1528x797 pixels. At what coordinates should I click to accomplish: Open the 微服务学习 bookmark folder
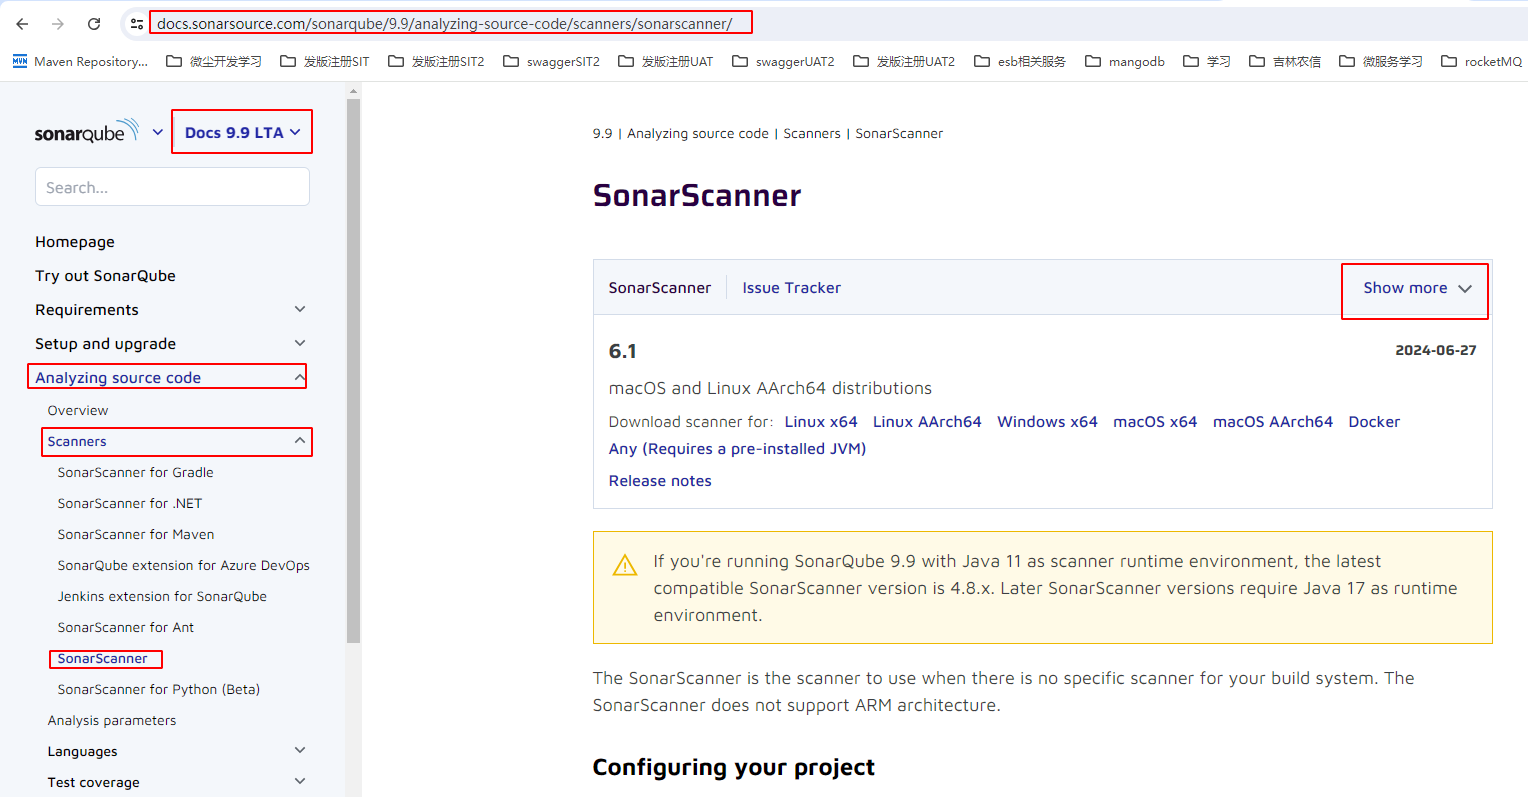1381,62
